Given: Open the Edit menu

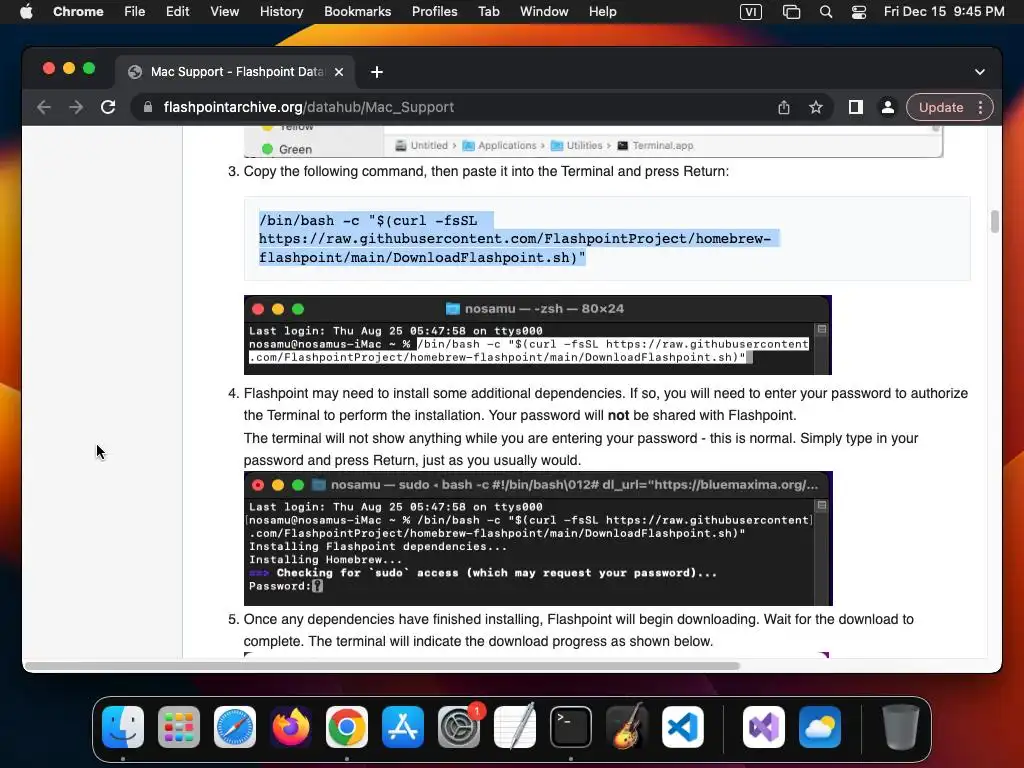Looking at the screenshot, I should (177, 12).
